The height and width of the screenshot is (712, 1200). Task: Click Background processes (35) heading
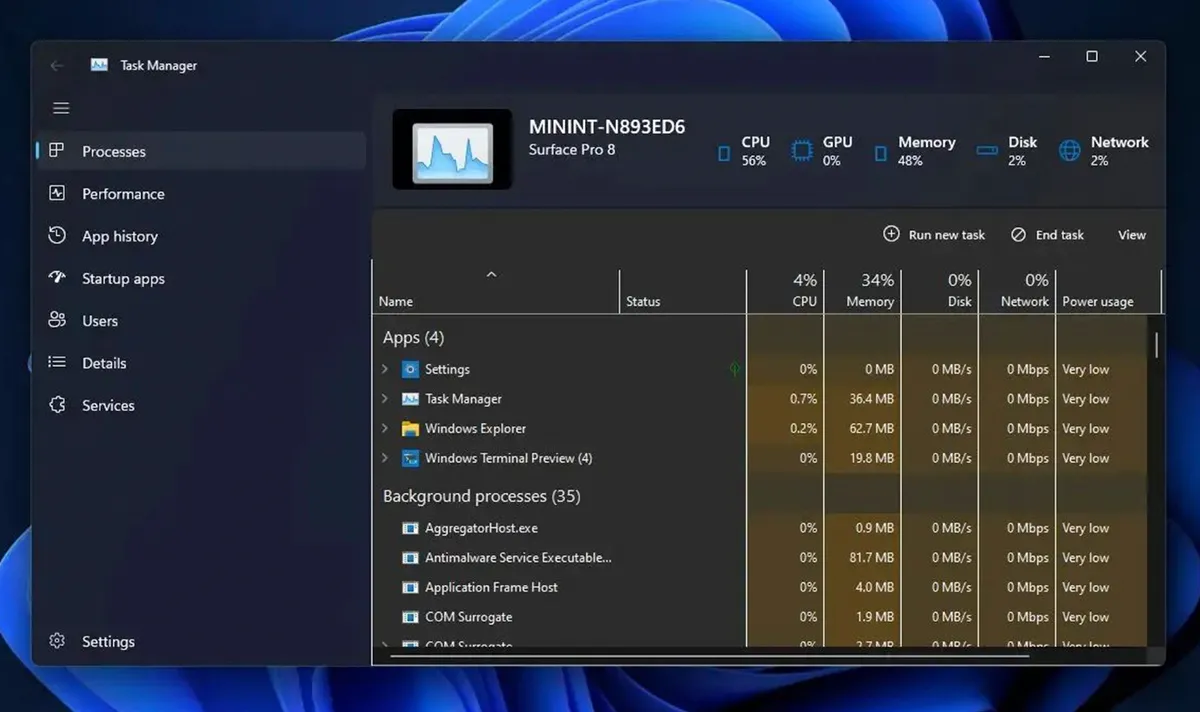481,496
